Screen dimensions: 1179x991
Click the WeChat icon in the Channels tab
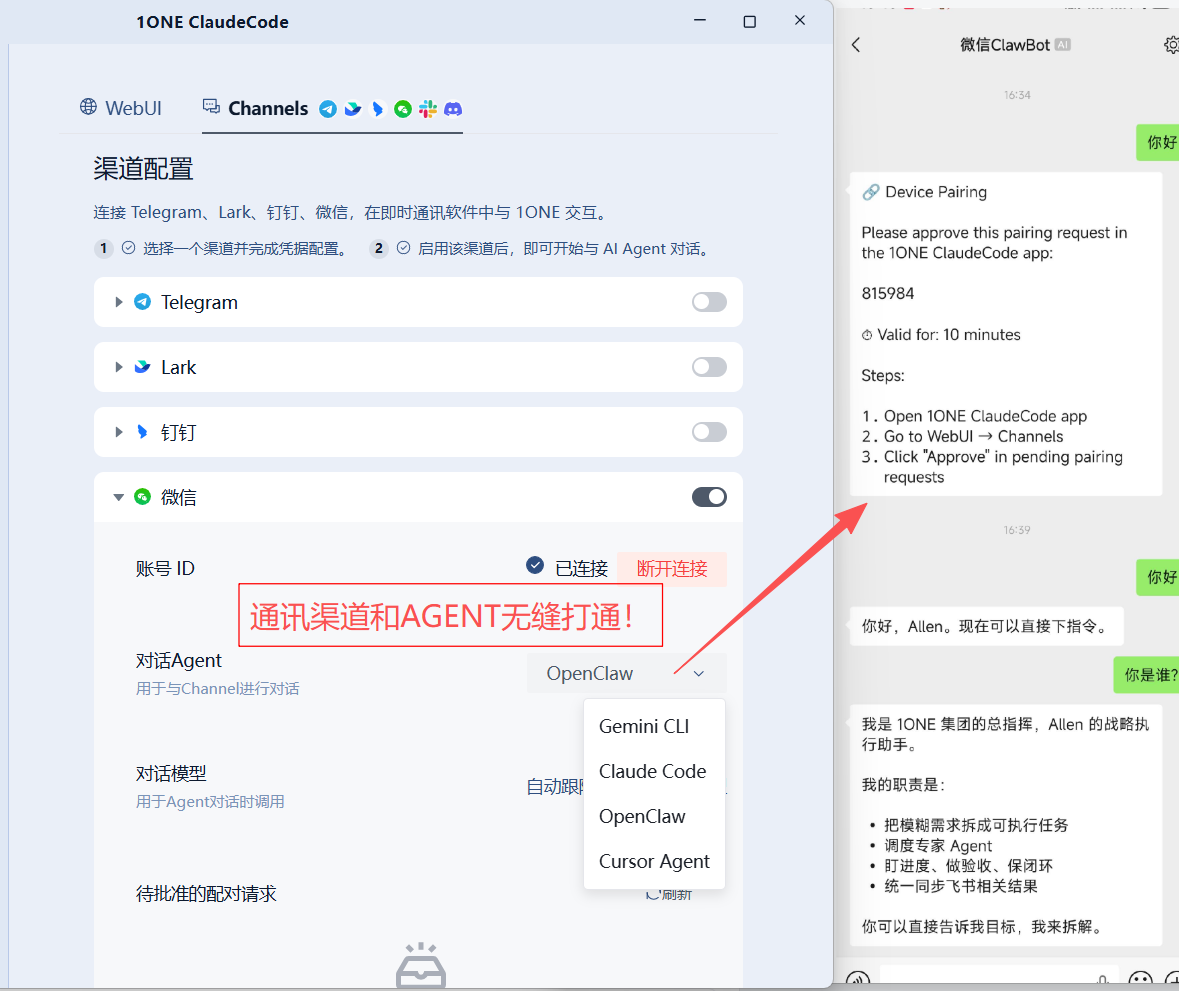pyautogui.click(x=403, y=109)
